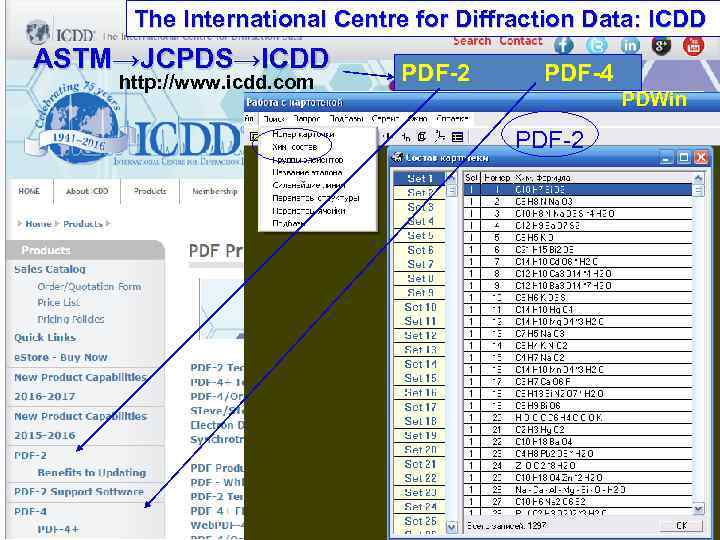Select Set 10 in the set list

coord(420,307)
